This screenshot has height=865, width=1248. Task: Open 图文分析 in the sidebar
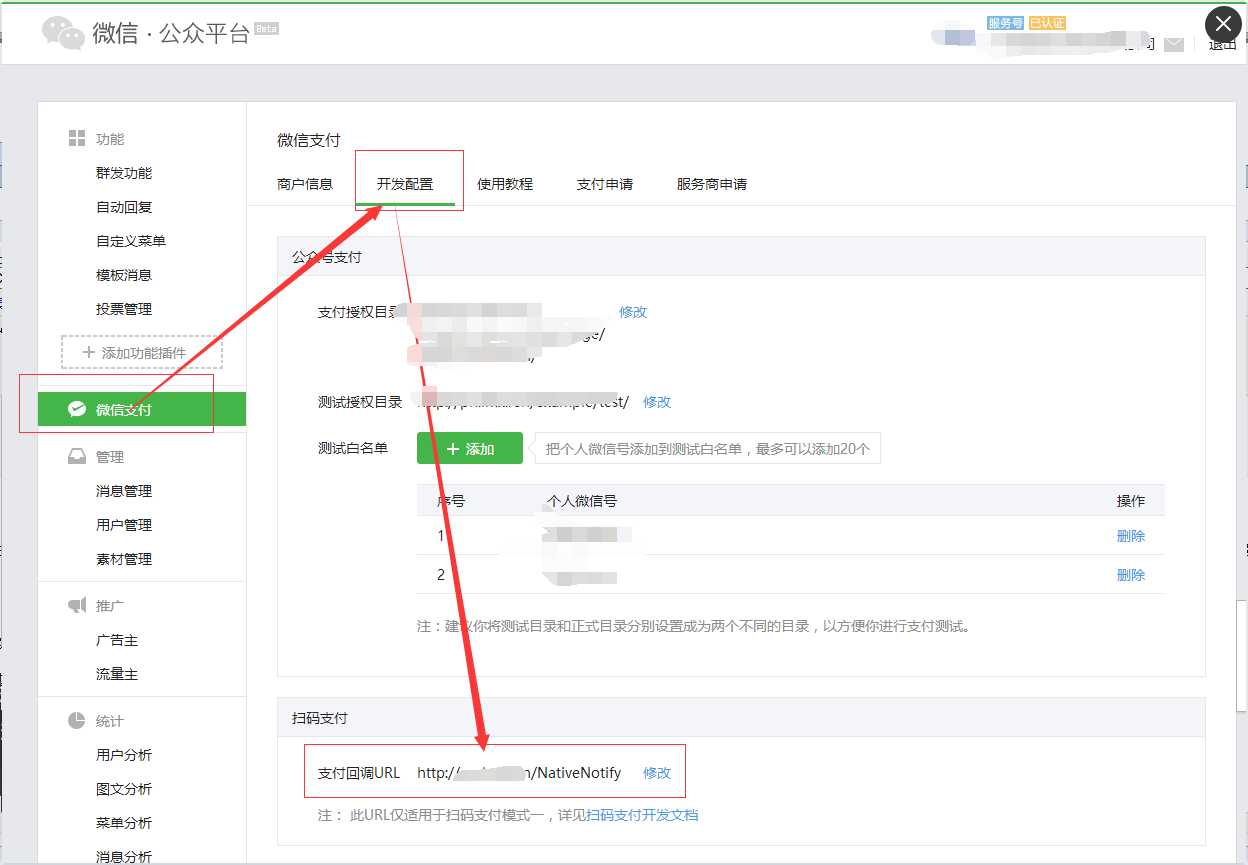coord(124,789)
